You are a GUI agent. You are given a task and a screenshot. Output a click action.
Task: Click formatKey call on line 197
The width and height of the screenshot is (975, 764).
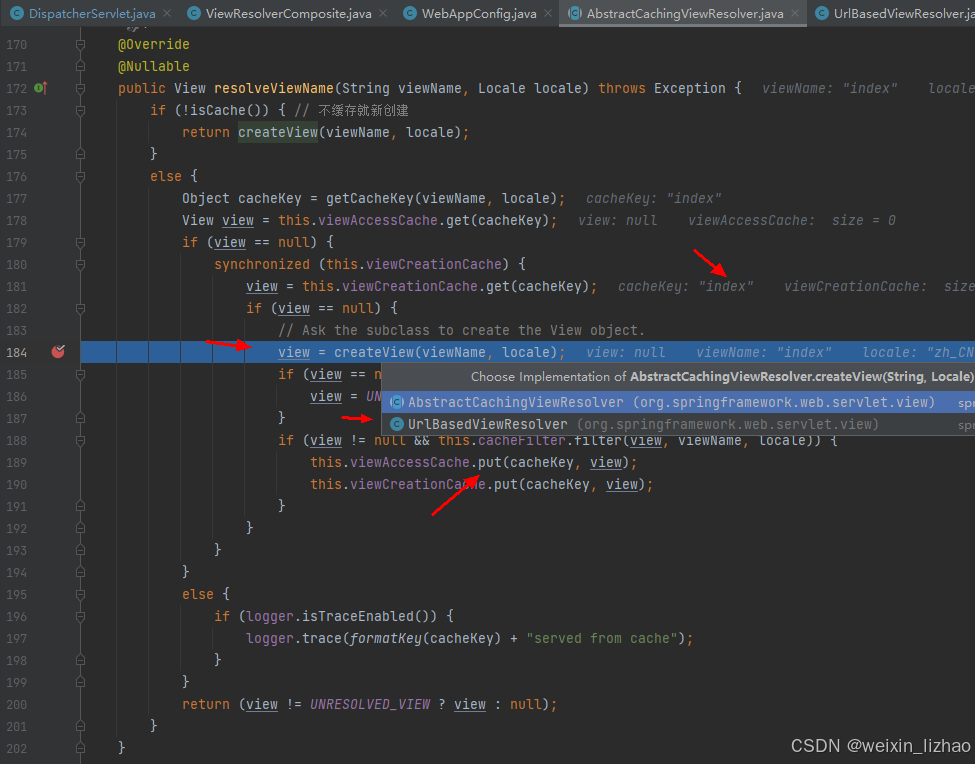[x=385, y=638]
